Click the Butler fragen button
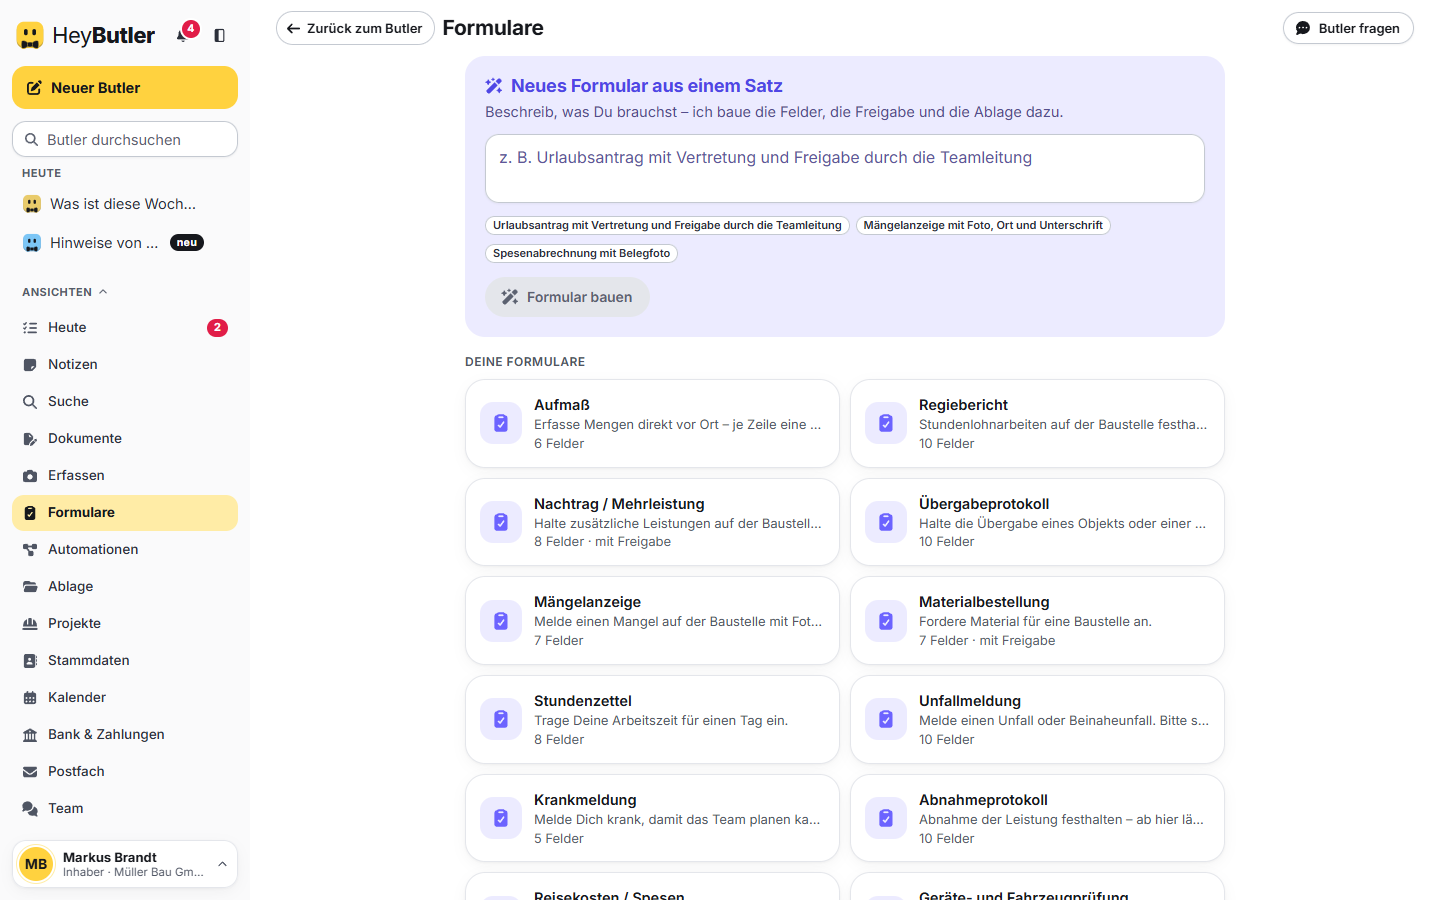The image size is (1440, 900). 1348,28
